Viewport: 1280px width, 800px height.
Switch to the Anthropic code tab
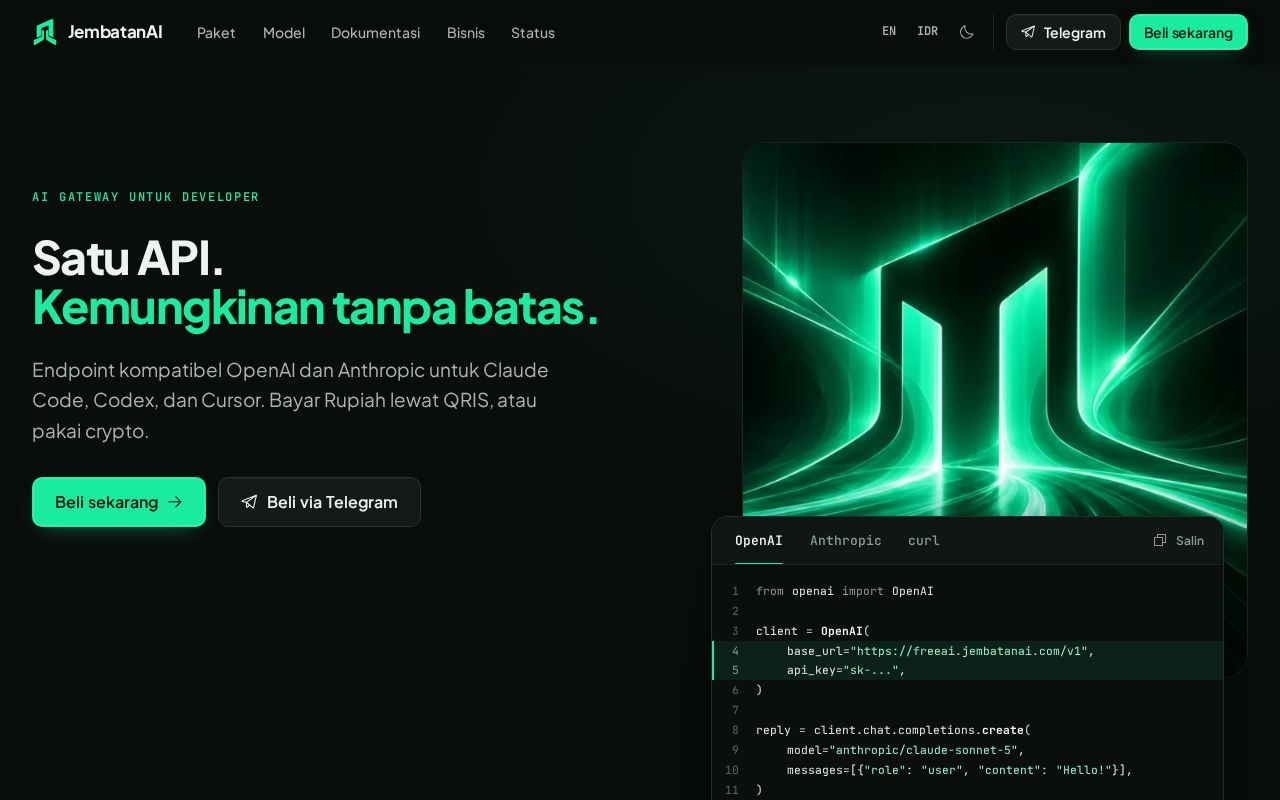click(x=846, y=540)
